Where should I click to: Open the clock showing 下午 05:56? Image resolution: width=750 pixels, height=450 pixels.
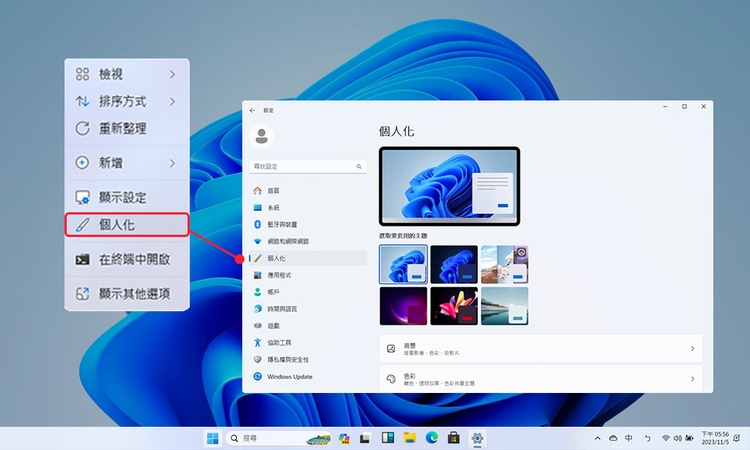pyautogui.click(x=715, y=438)
